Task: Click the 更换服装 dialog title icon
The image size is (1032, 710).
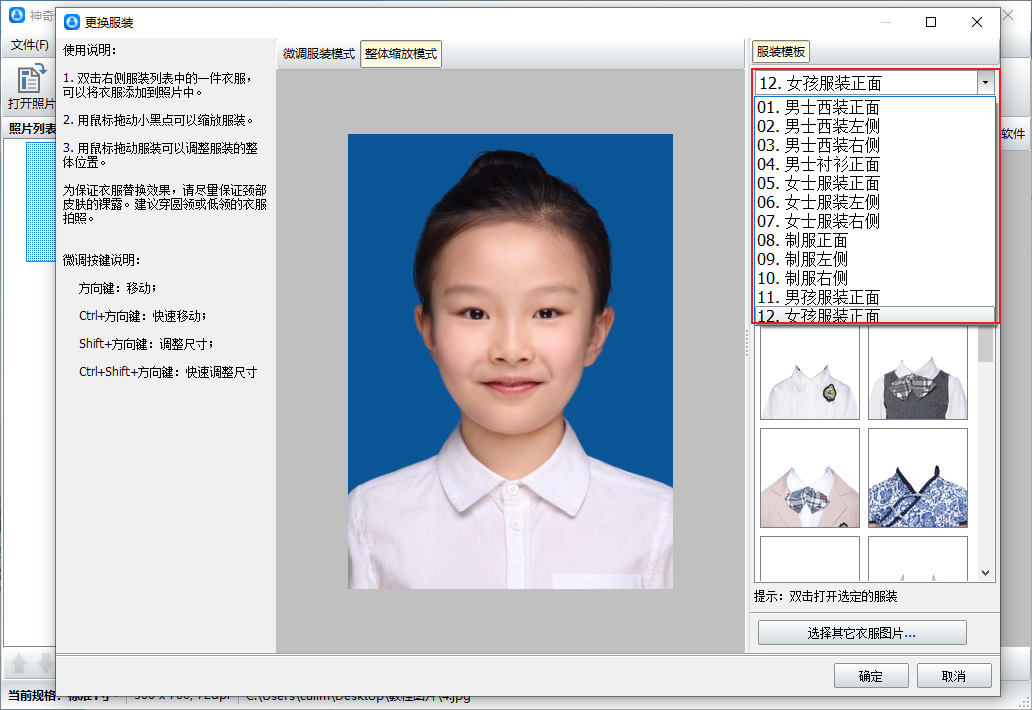Action: point(72,22)
